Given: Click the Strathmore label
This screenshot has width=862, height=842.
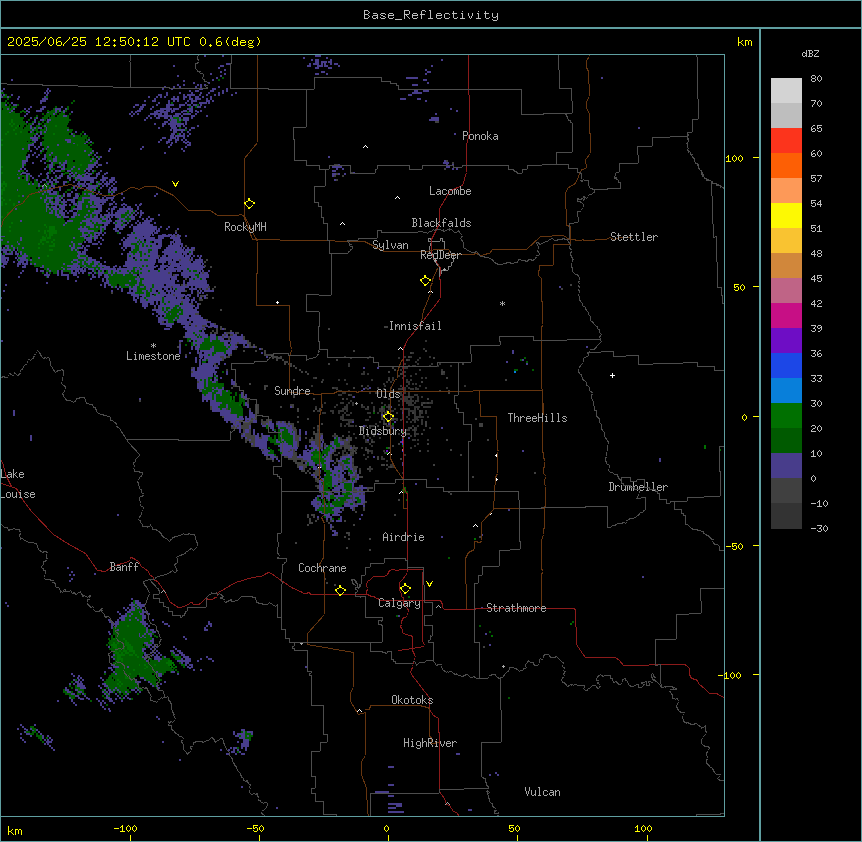Looking at the screenshot, I should [516, 608].
